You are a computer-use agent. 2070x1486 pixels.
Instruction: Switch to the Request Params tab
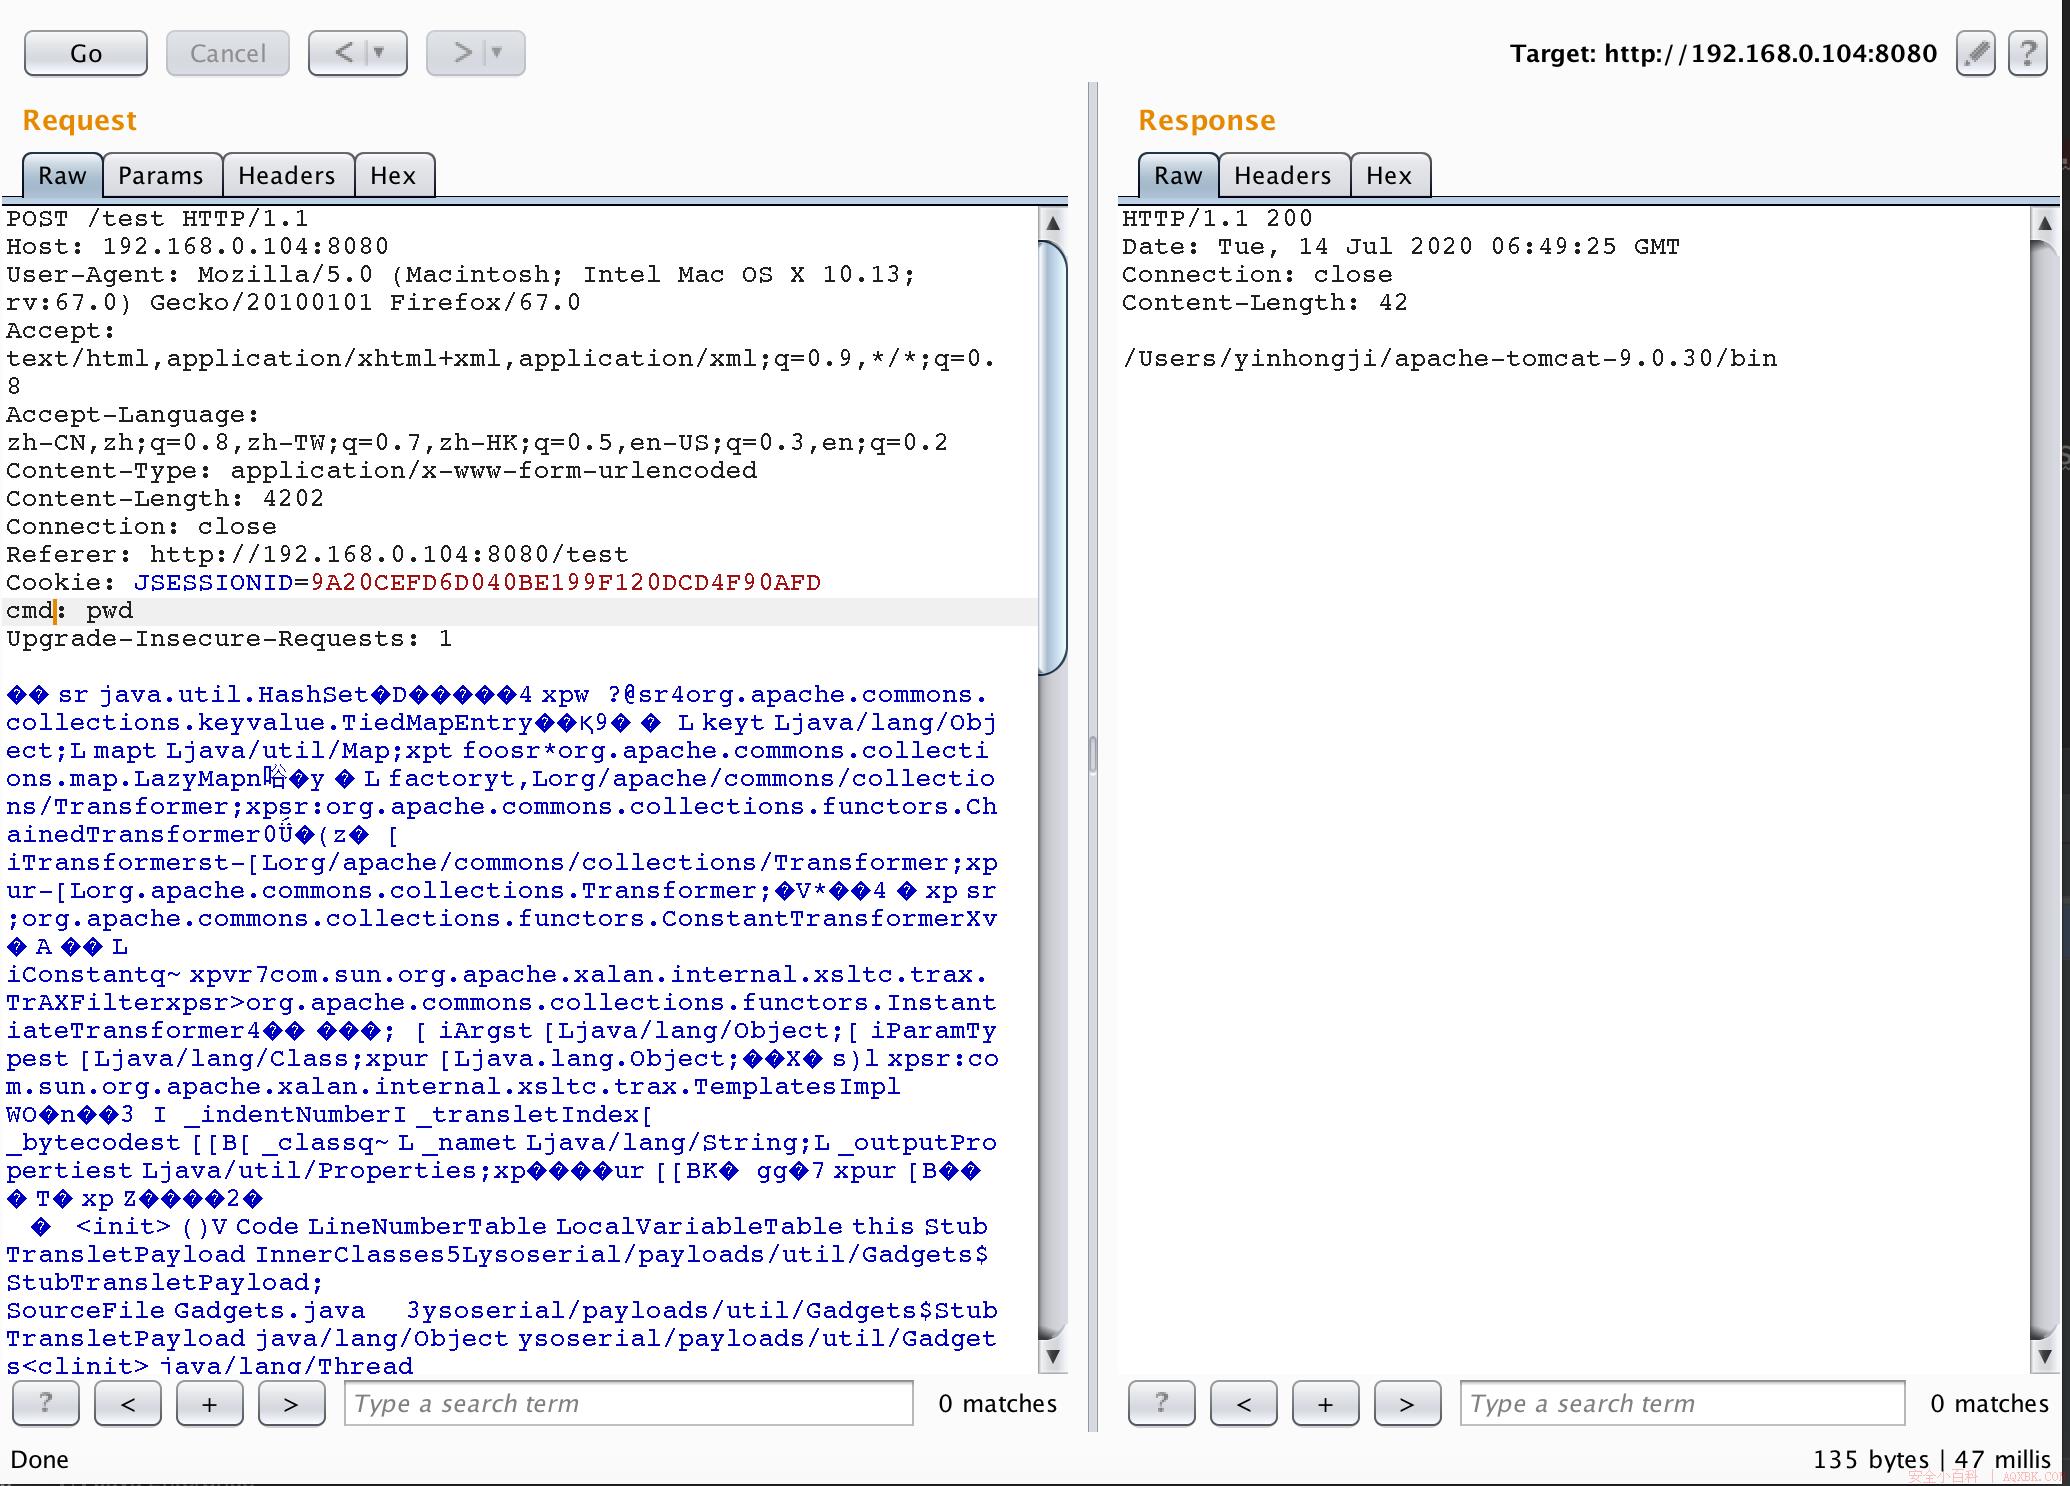click(x=161, y=176)
